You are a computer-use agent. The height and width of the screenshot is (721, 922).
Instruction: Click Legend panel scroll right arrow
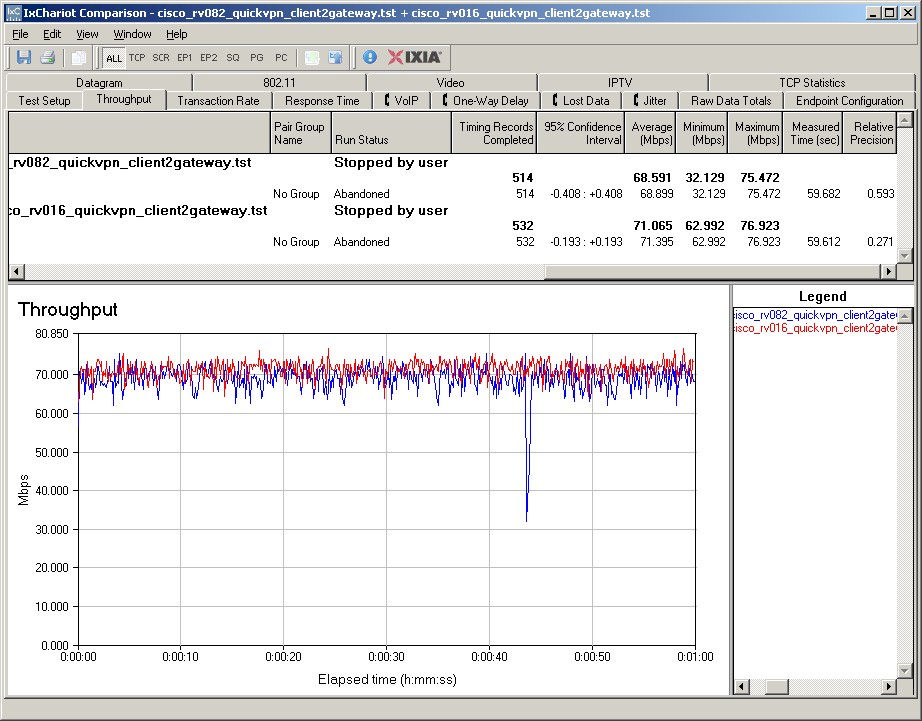coord(888,686)
